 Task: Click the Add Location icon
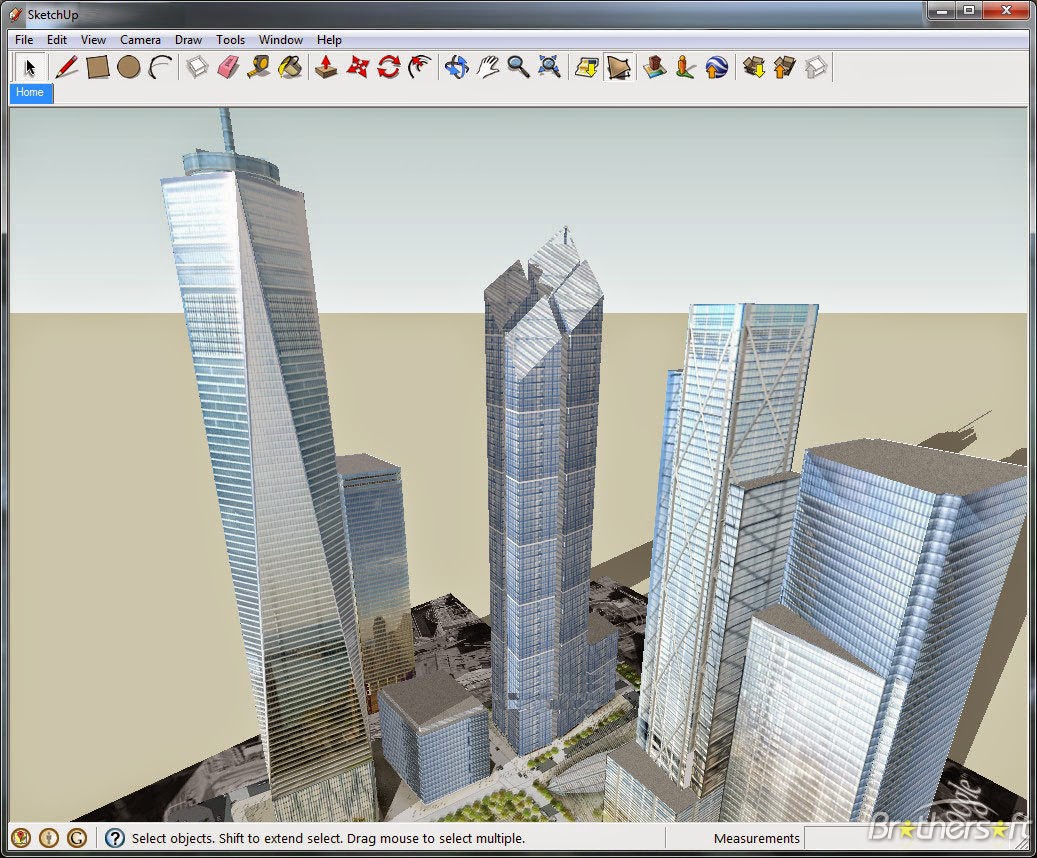(x=587, y=67)
